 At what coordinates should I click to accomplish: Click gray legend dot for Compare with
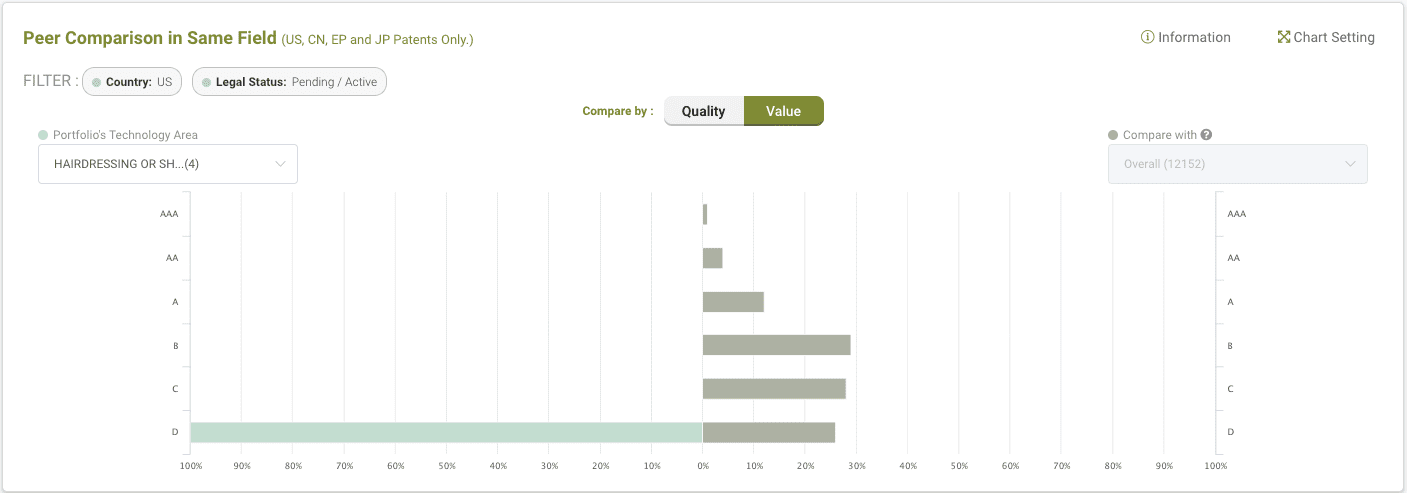[1113, 135]
